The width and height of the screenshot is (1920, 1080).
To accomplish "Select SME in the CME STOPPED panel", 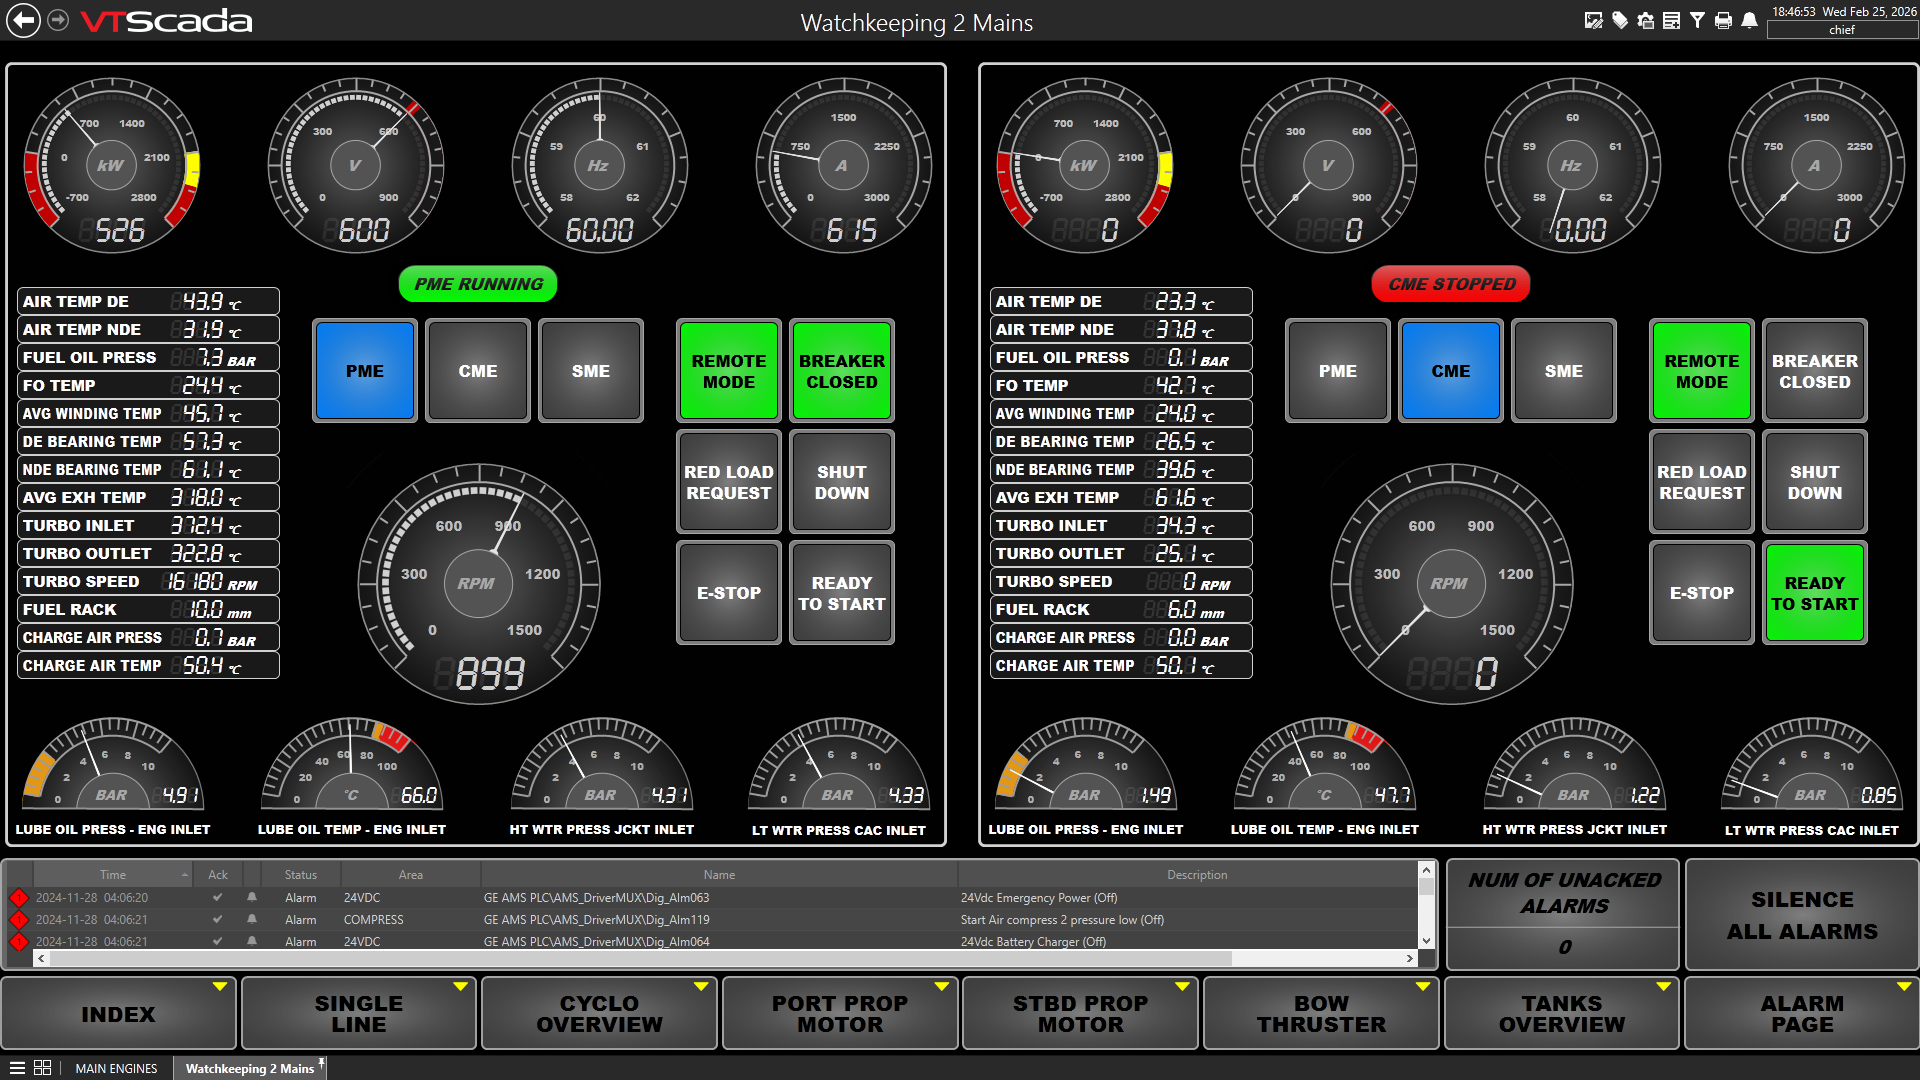I will (1564, 371).
